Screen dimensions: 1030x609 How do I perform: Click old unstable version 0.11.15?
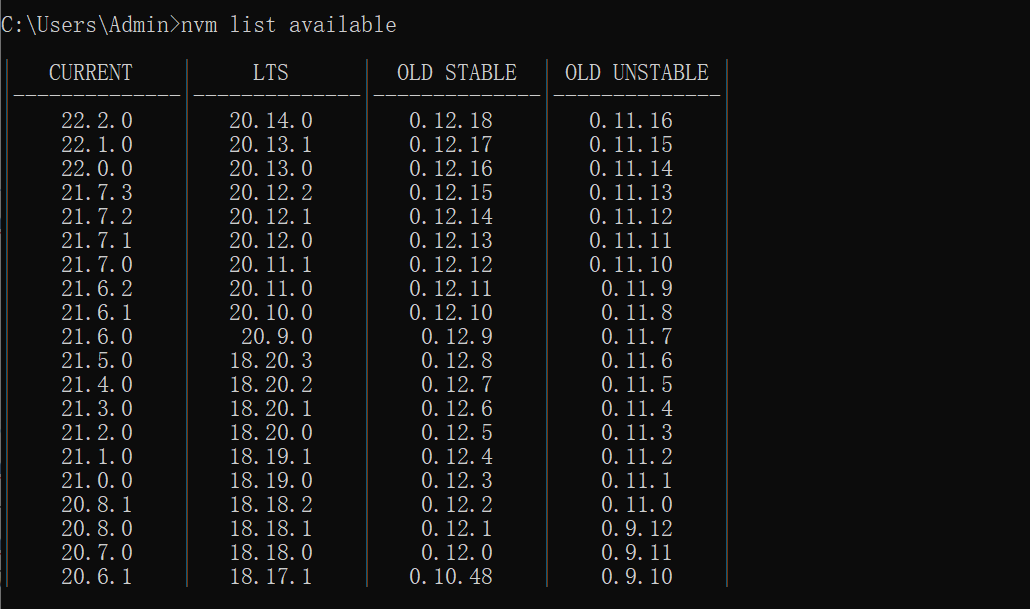(x=631, y=145)
